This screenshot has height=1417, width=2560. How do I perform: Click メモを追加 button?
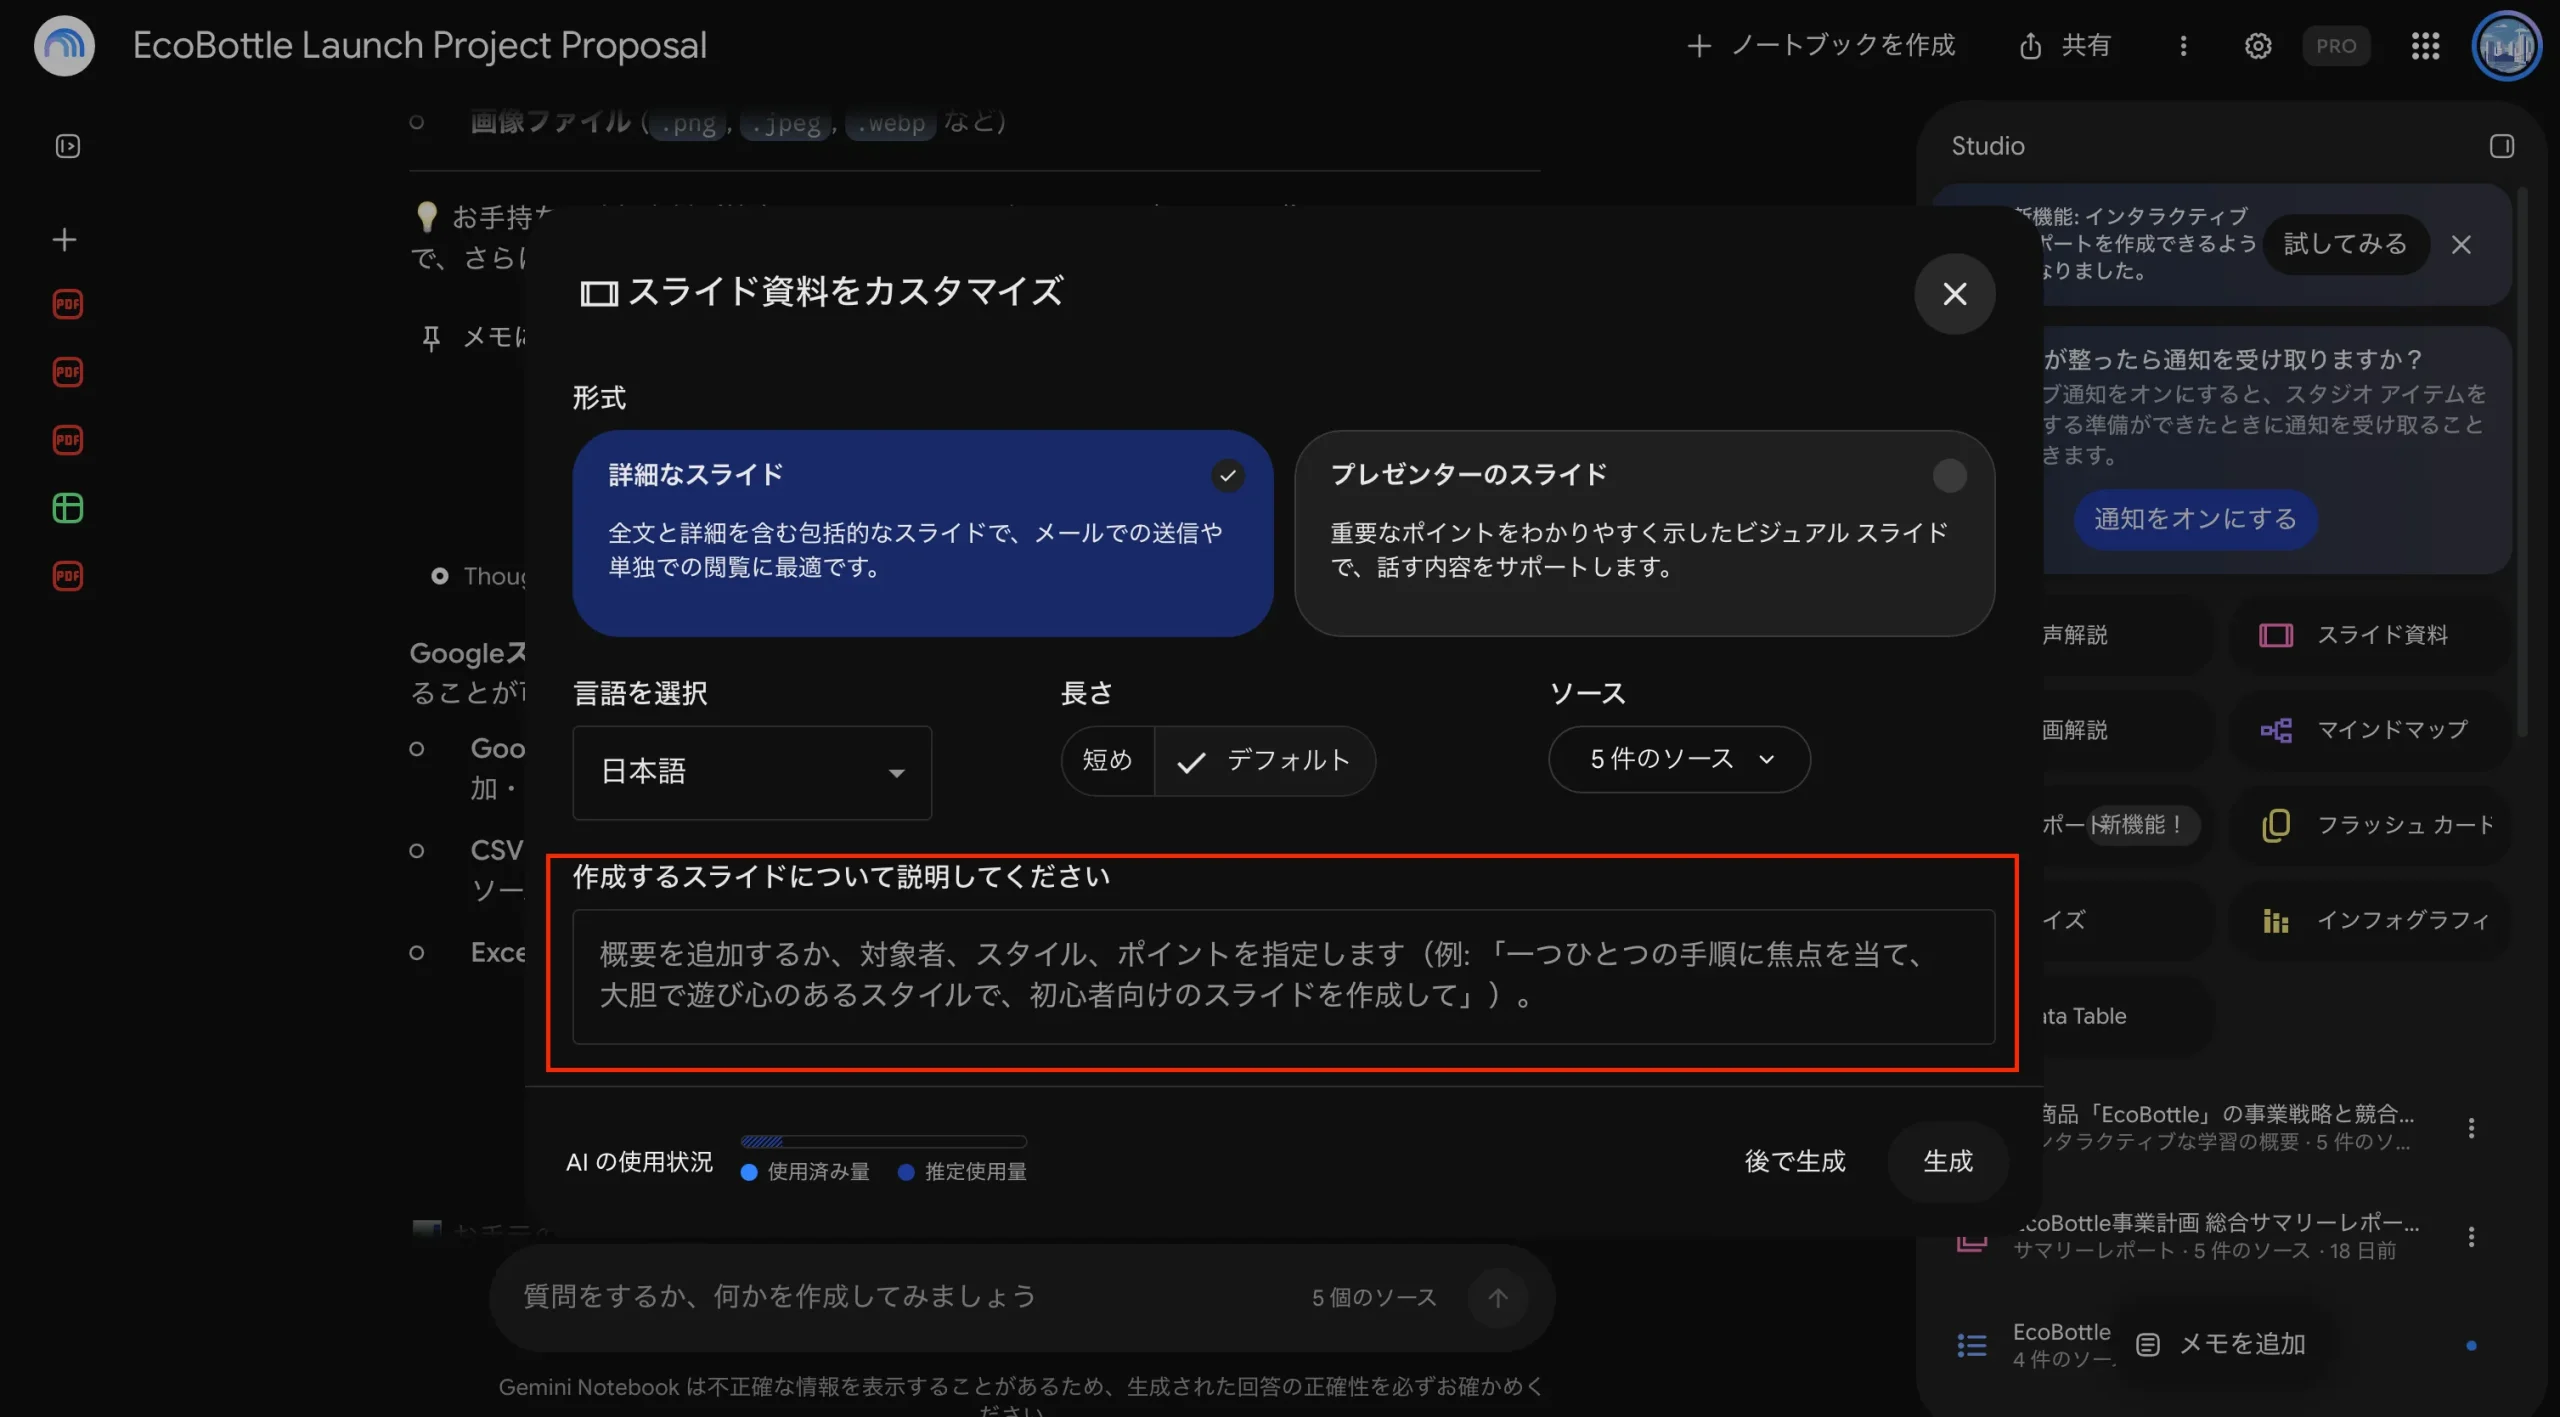click(2220, 1344)
